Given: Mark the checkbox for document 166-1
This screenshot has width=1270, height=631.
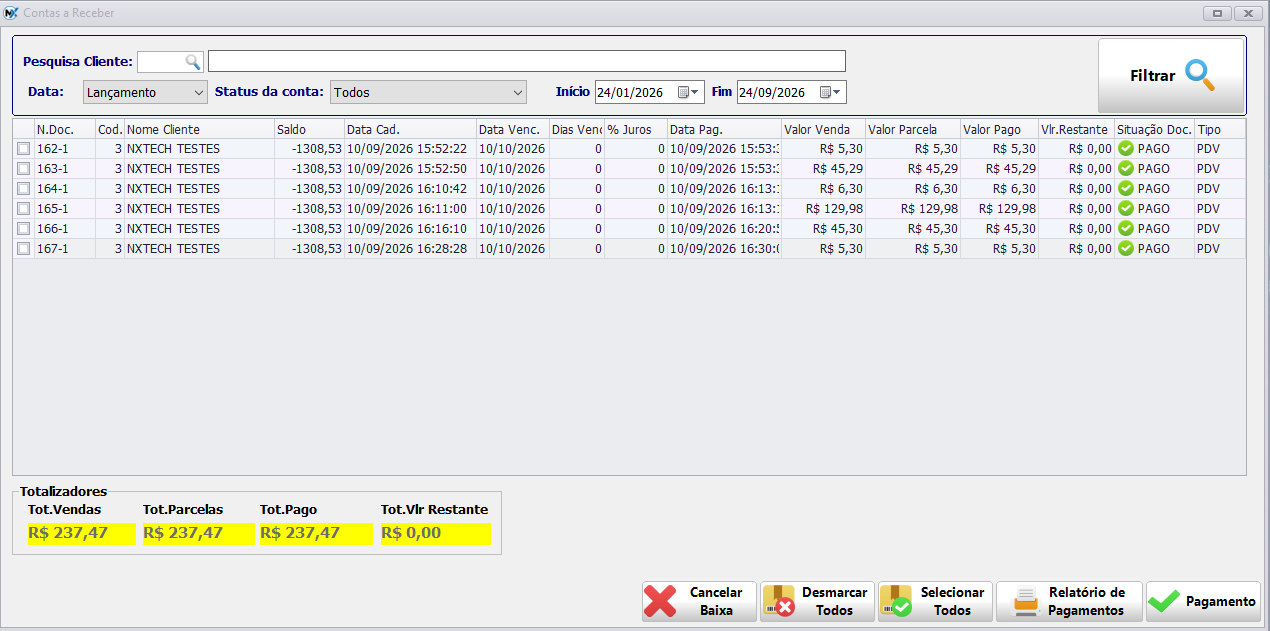Looking at the screenshot, I should pos(23,229).
